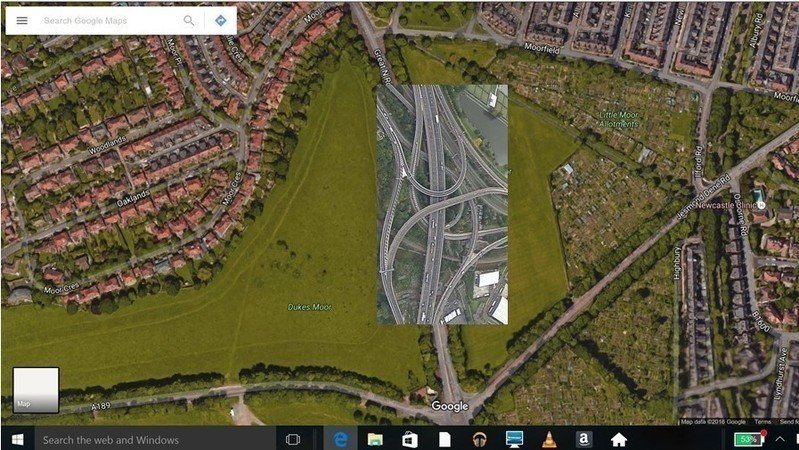
Task: Click inside the Search Google Maps field
Action: click(105, 20)
